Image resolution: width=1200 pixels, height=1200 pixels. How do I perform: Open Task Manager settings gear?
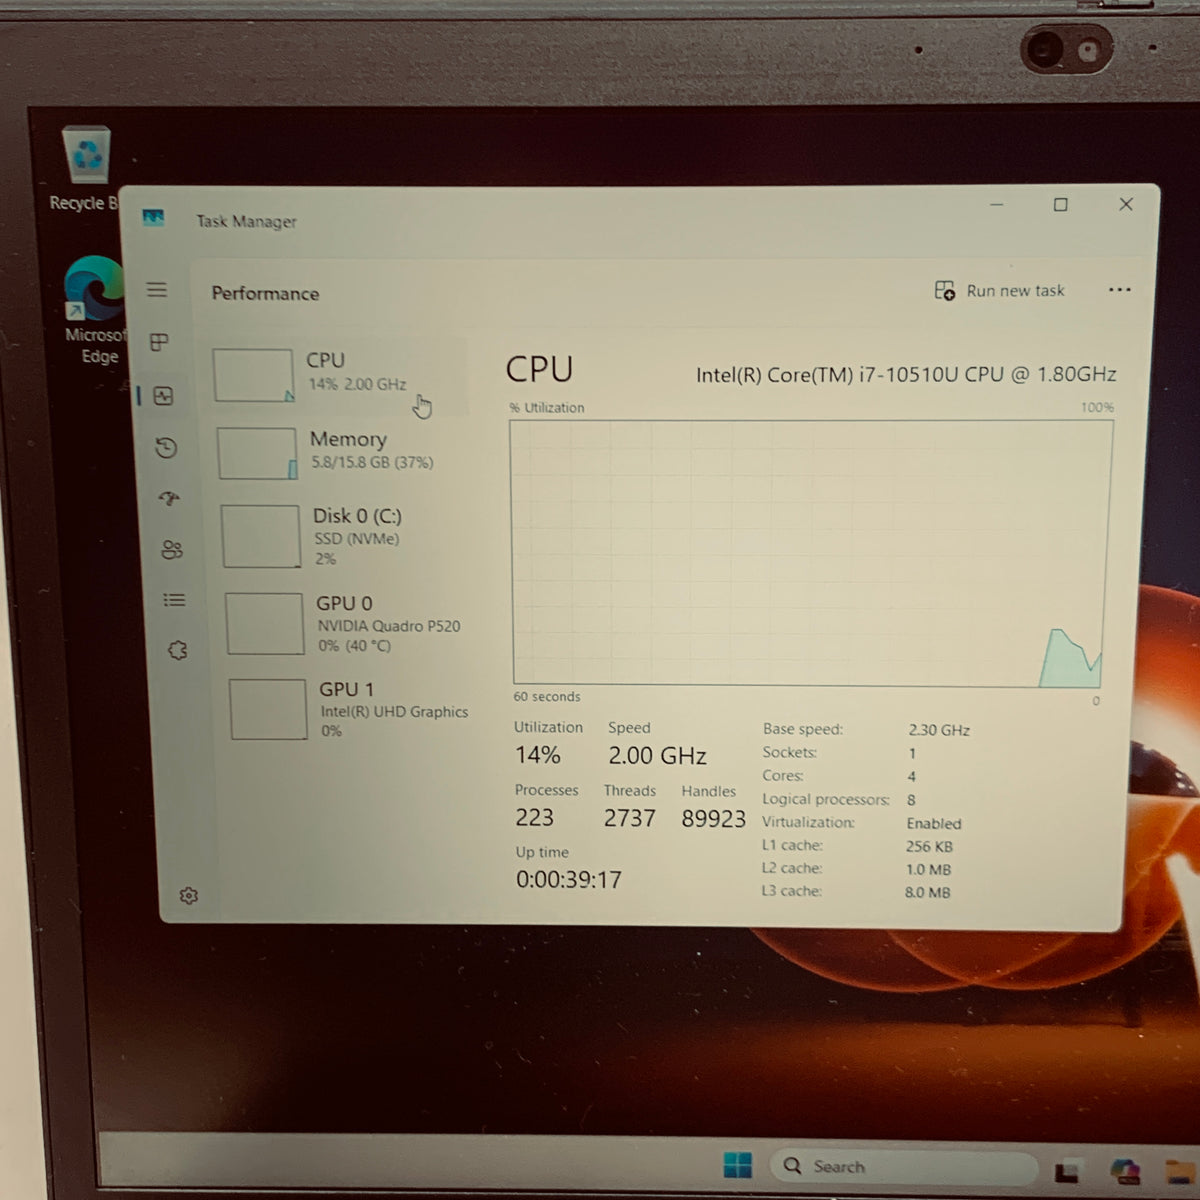(x=188, y=895)
